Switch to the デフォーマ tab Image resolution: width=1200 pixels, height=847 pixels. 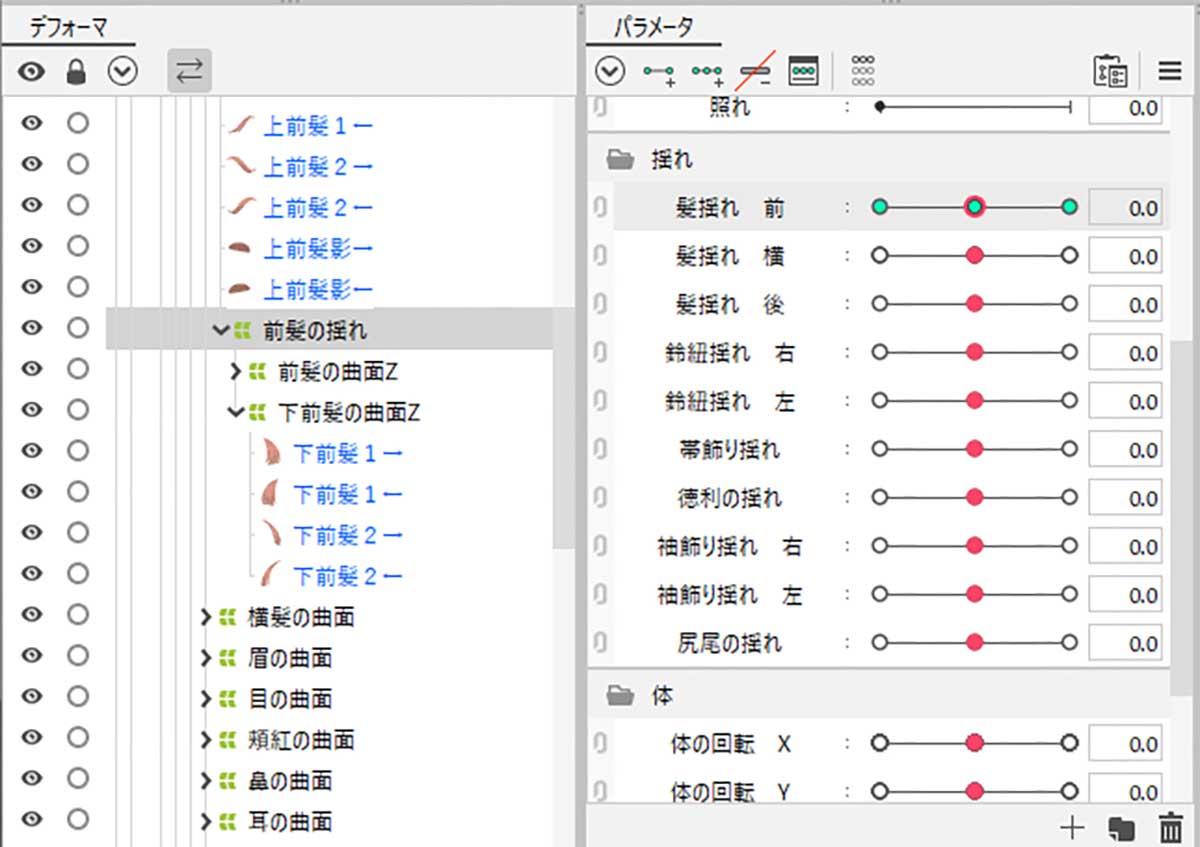pyautogui.click(x=68, y=28)
